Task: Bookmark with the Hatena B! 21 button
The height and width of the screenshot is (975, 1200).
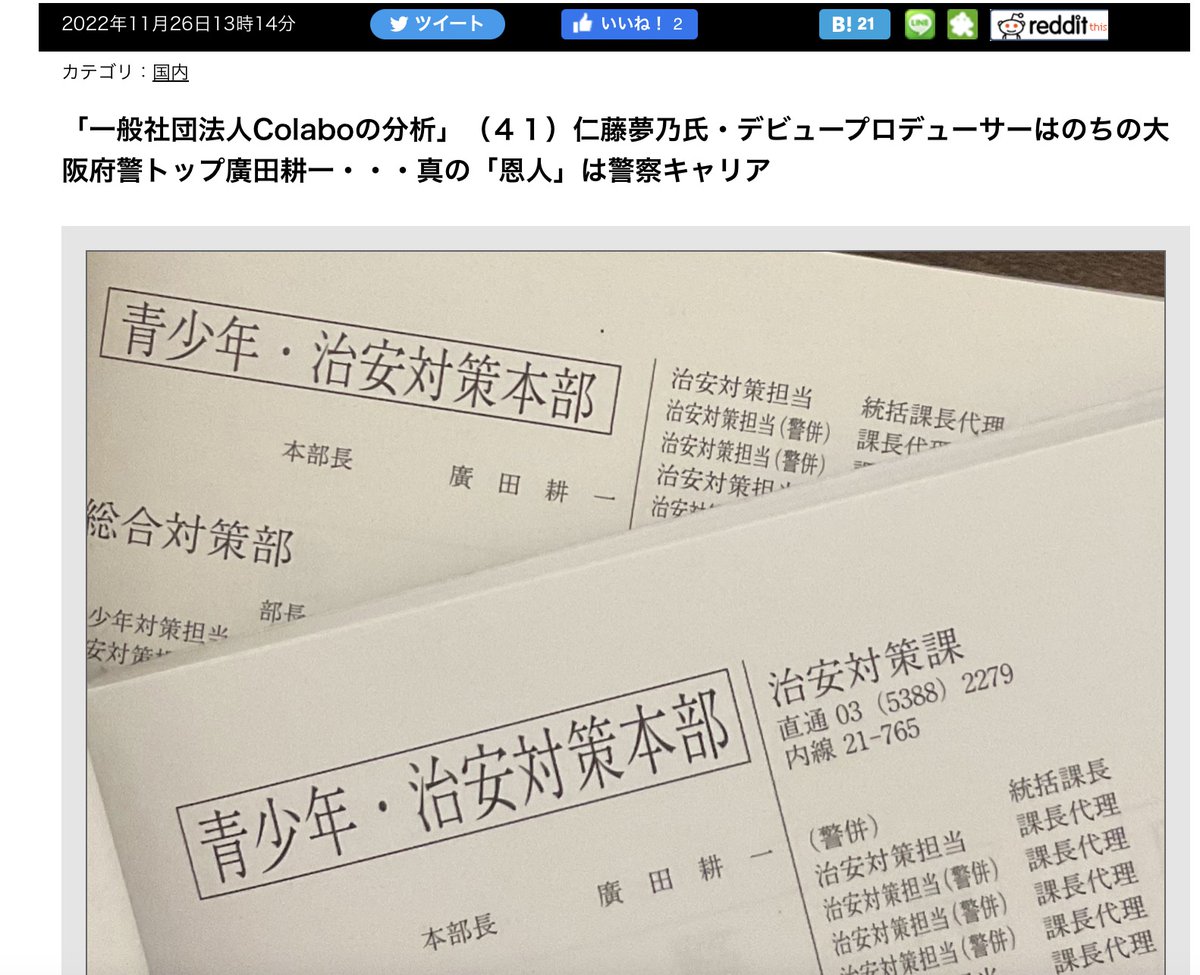Action: [854, 24]
